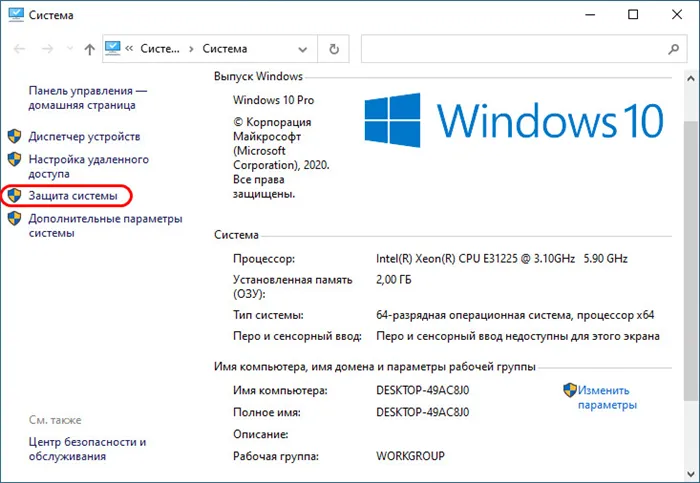This screenshot has width=700, height=483.
Task: Click the Система breadcrumb segment
Action: pyautogui.click(x=225, y=49)
